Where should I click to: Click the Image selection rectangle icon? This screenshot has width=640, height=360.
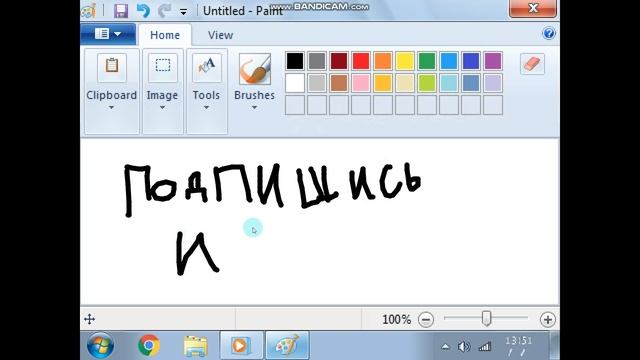point(162,67)
